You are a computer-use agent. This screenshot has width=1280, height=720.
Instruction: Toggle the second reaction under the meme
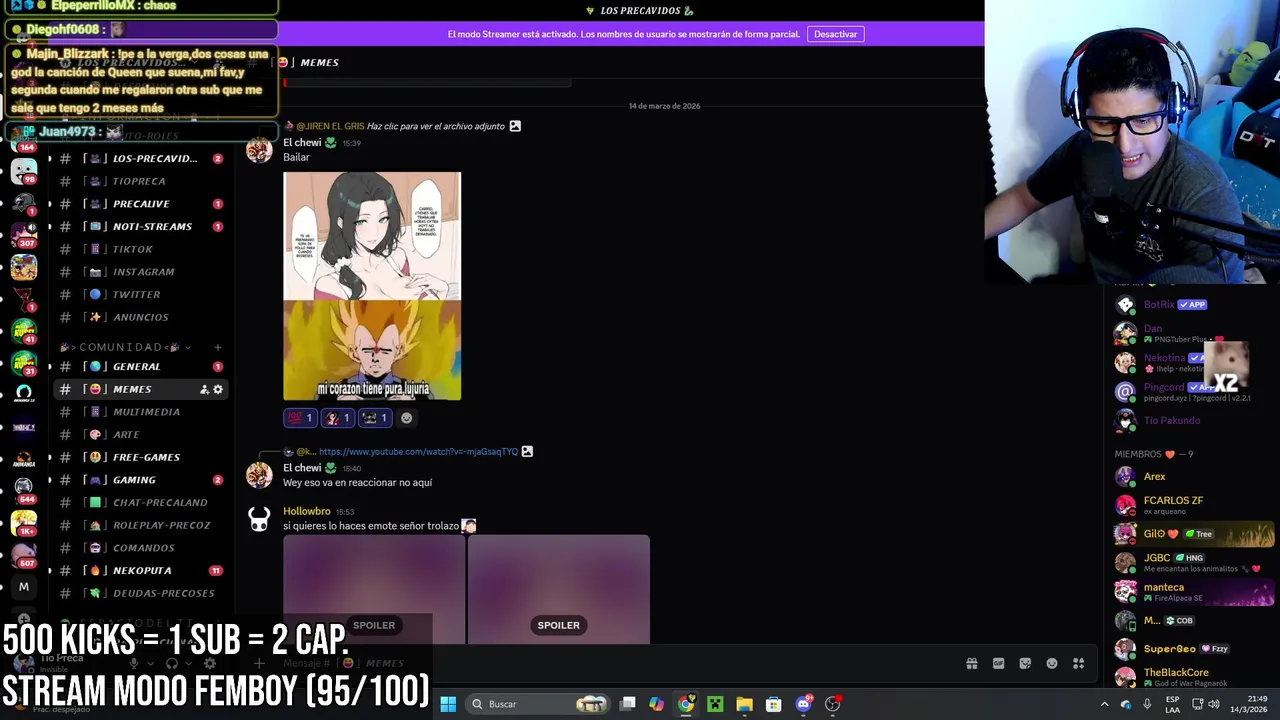point(338,418)
